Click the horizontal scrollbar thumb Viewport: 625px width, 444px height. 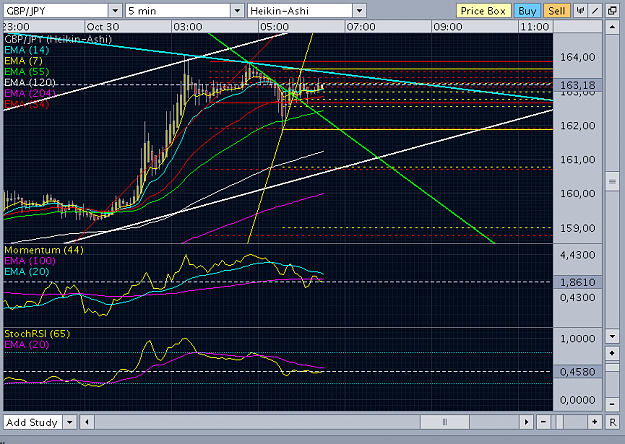445,422
